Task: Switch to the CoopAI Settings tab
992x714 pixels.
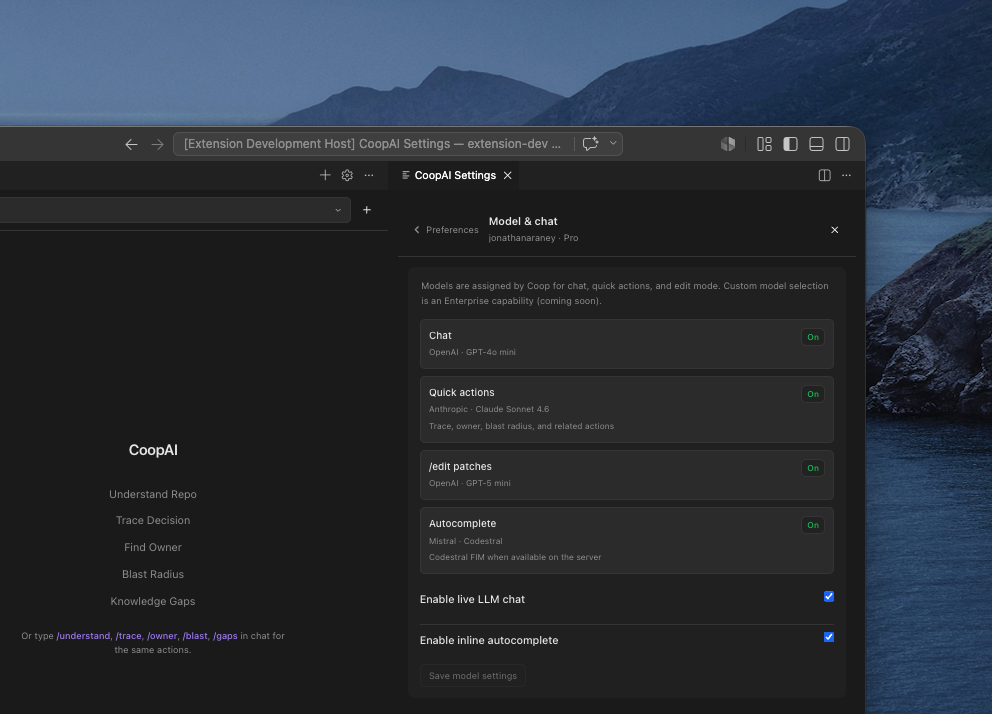Action: click(x=454, y=175)
